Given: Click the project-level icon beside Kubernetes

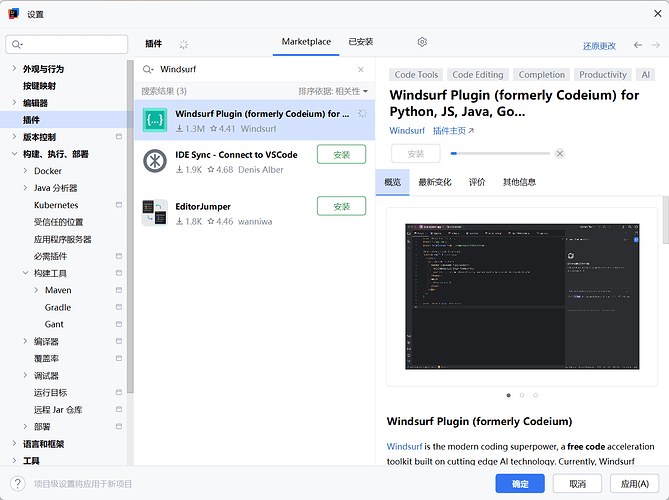Looking at the screenshot, I should coord(119,205).
